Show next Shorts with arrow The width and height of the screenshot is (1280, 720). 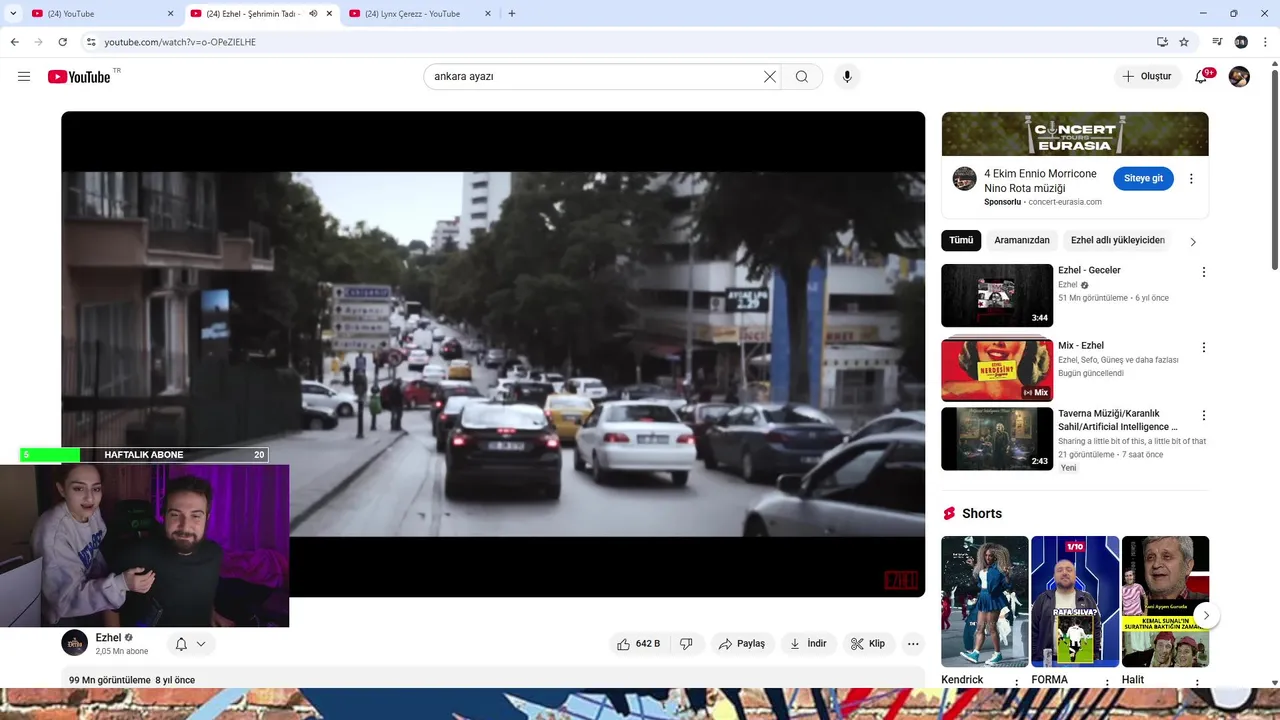pyautogui.click(x=1206, y=616)
